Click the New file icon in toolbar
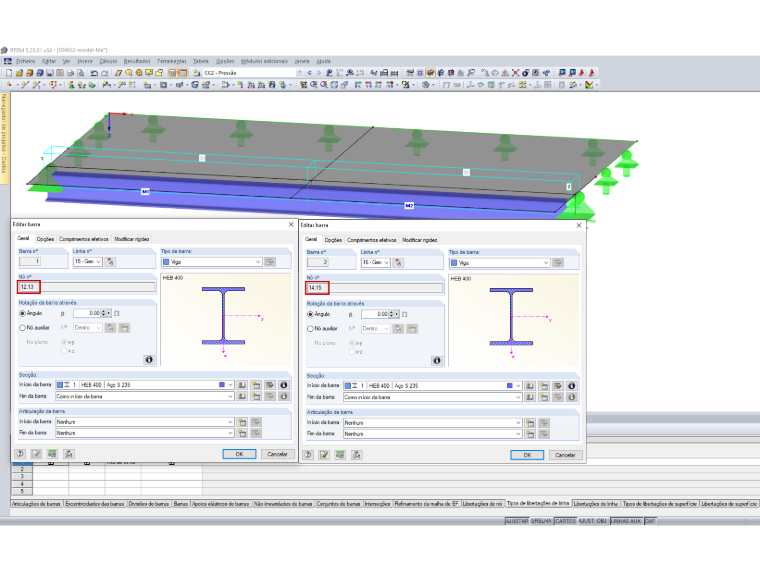Viewport: 760px width, 570px height. pyautogui.click(x=9, y=73)
